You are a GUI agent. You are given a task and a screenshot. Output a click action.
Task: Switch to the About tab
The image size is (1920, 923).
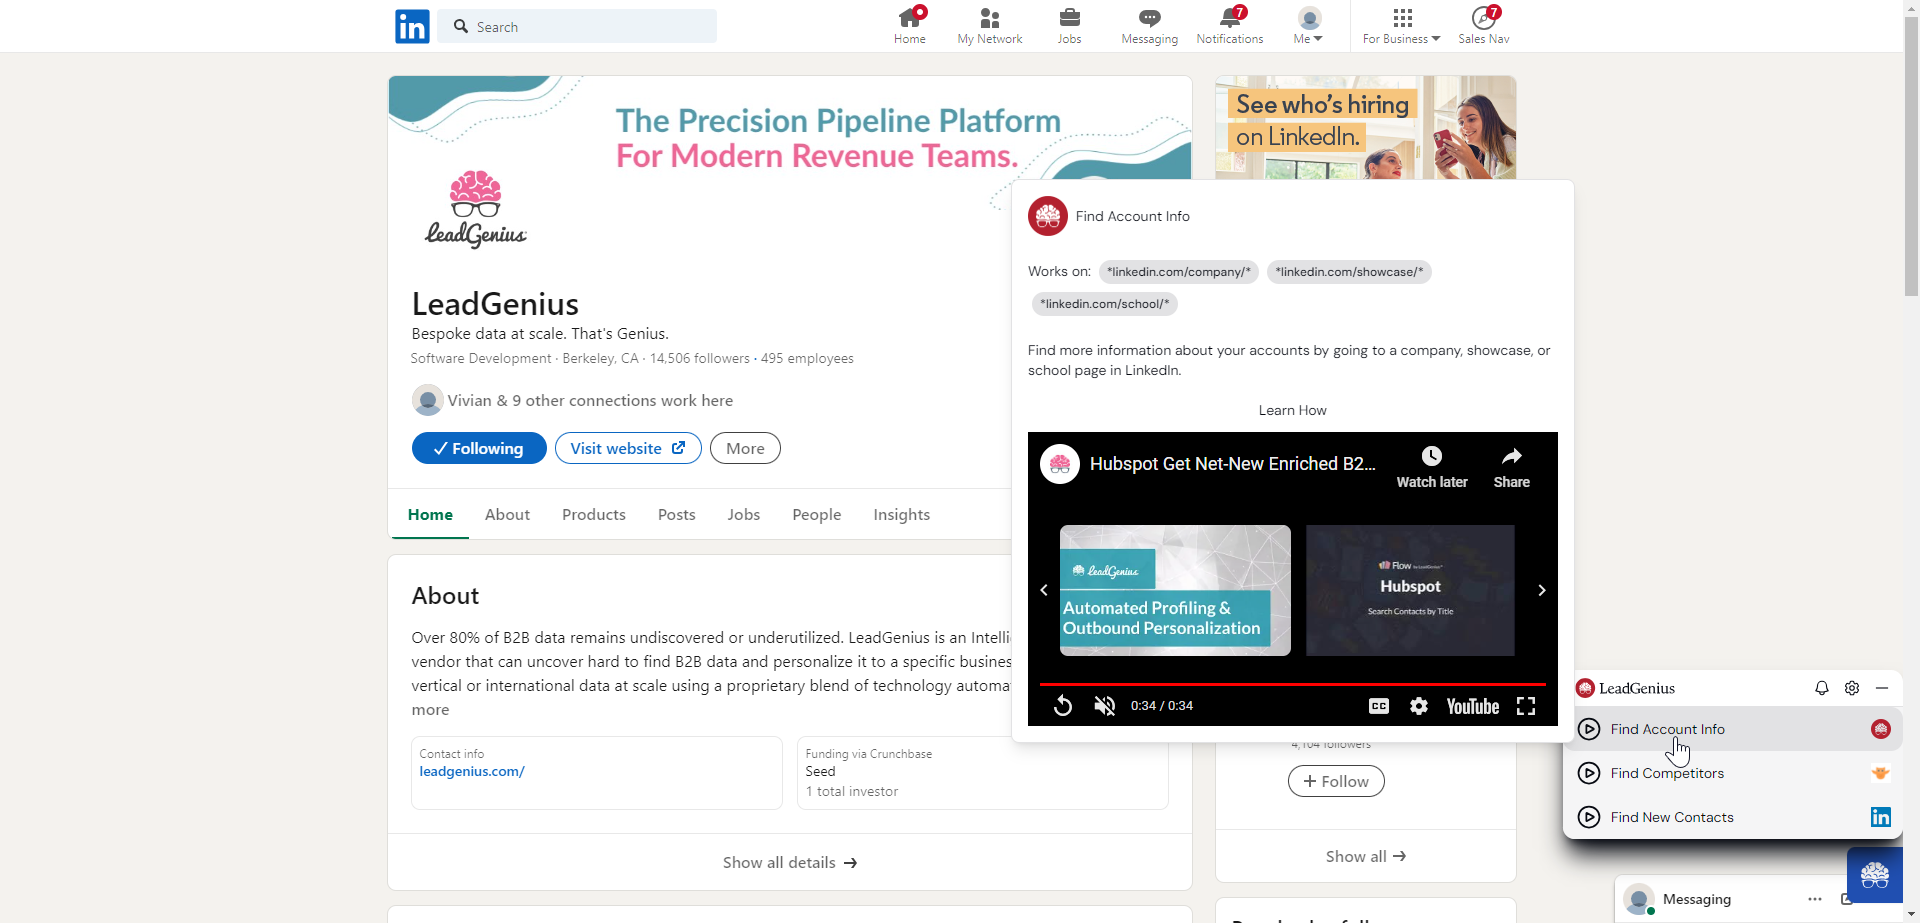click(507, 514)
